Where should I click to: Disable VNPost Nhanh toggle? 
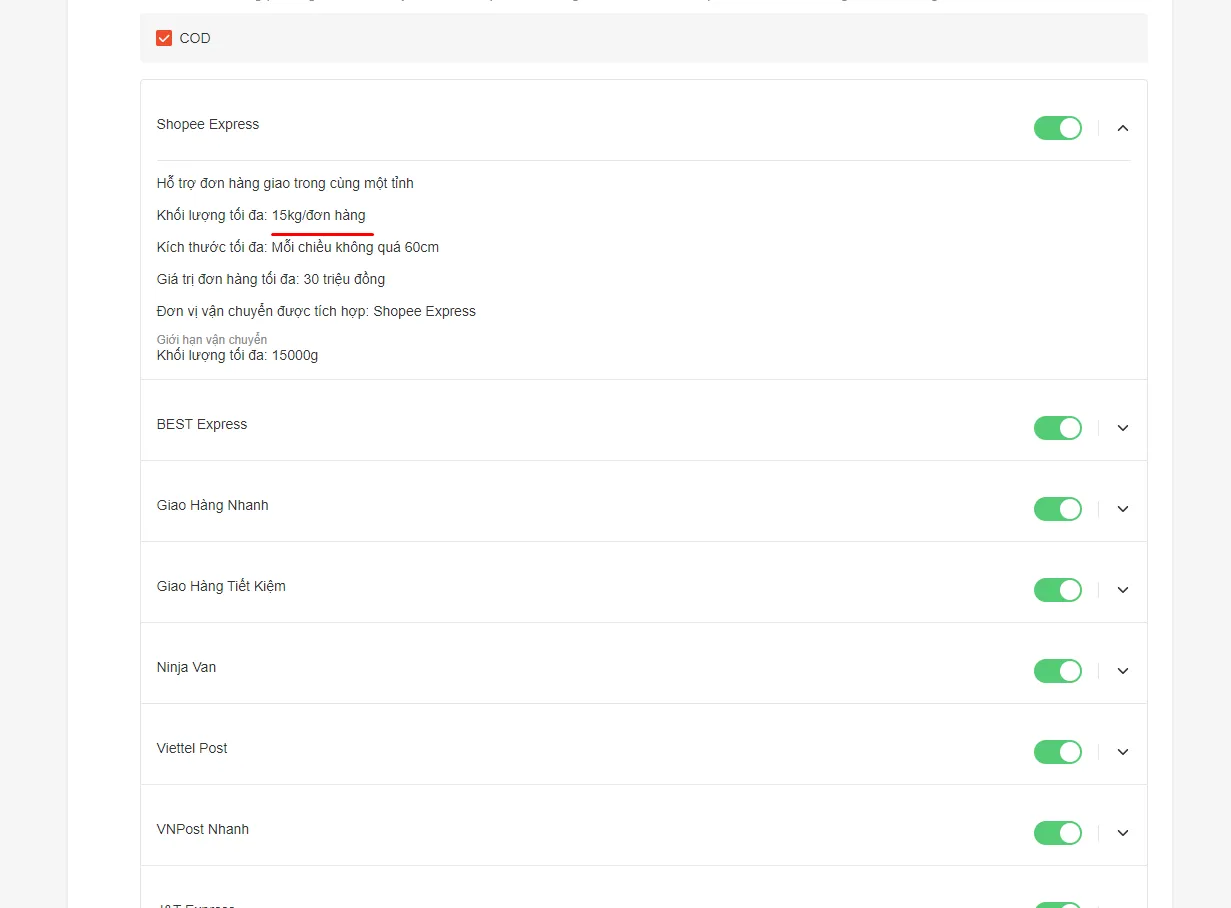pyautogui.click(x=1058, y=833)
